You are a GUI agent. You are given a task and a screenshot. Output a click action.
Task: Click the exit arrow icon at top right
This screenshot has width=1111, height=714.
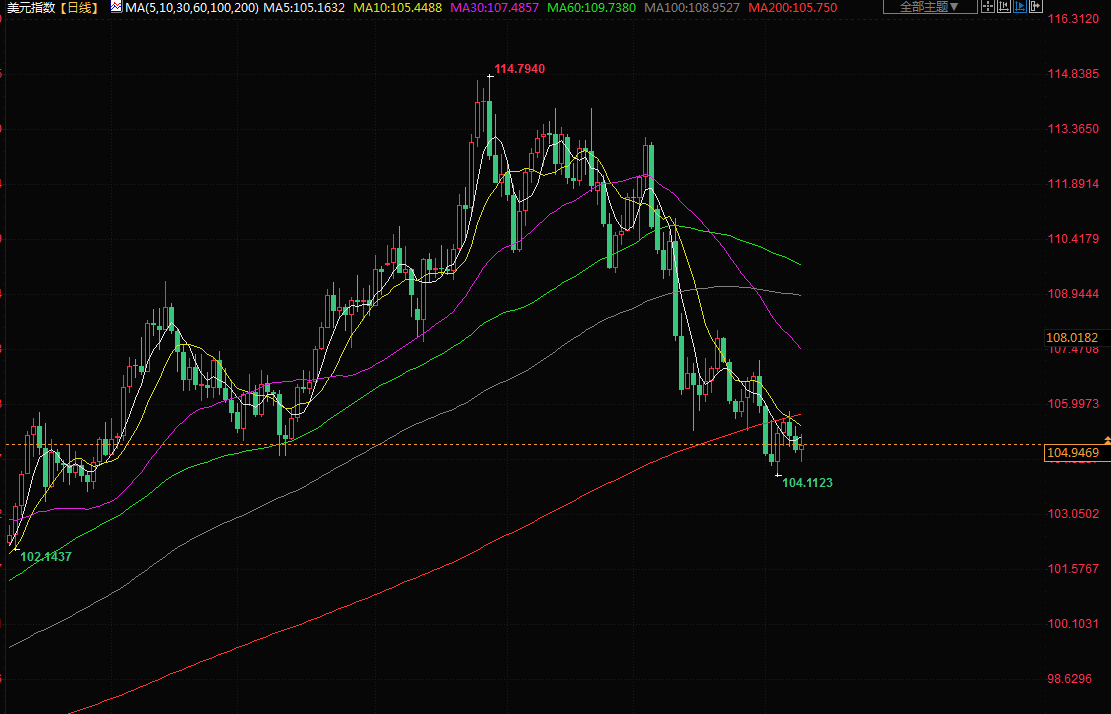click(1034, 7)
